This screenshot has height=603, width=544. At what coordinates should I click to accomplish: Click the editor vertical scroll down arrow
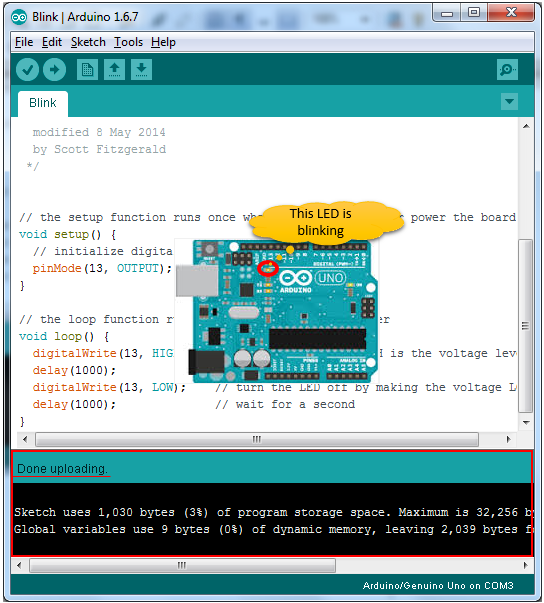tap(526, 423)
